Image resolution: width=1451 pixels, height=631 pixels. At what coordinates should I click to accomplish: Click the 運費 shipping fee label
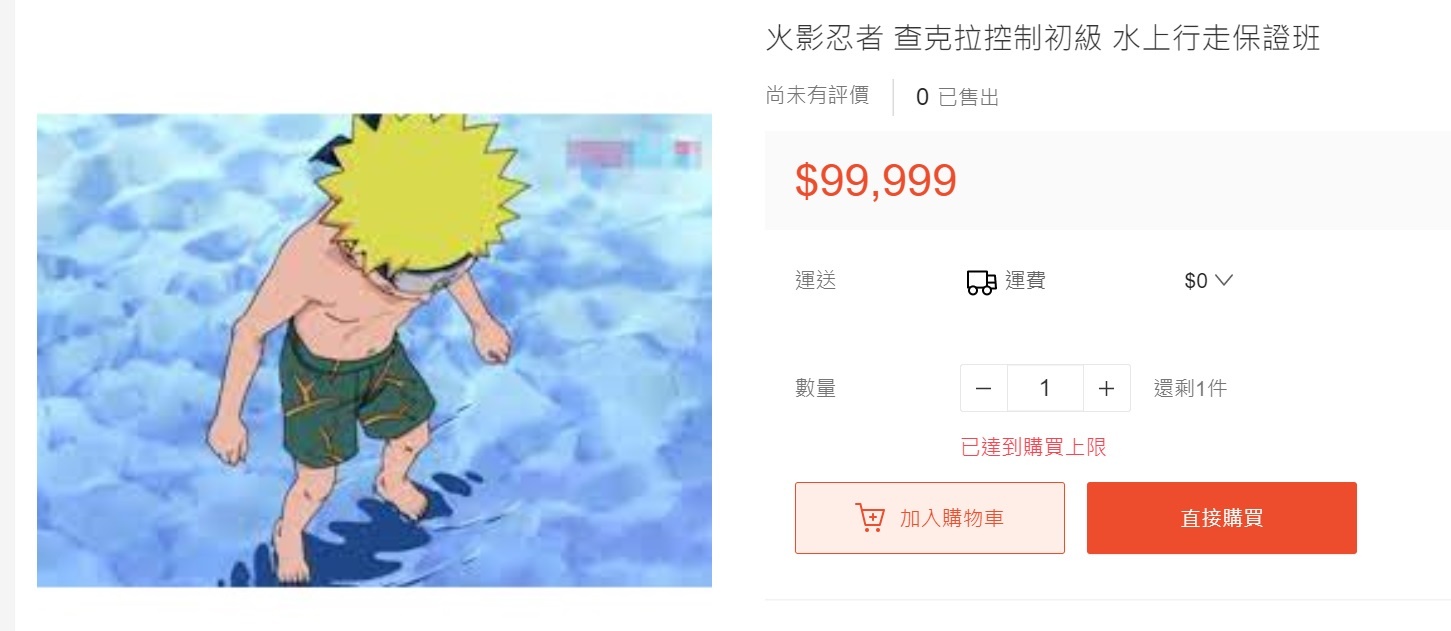[x=1025, y=281]
